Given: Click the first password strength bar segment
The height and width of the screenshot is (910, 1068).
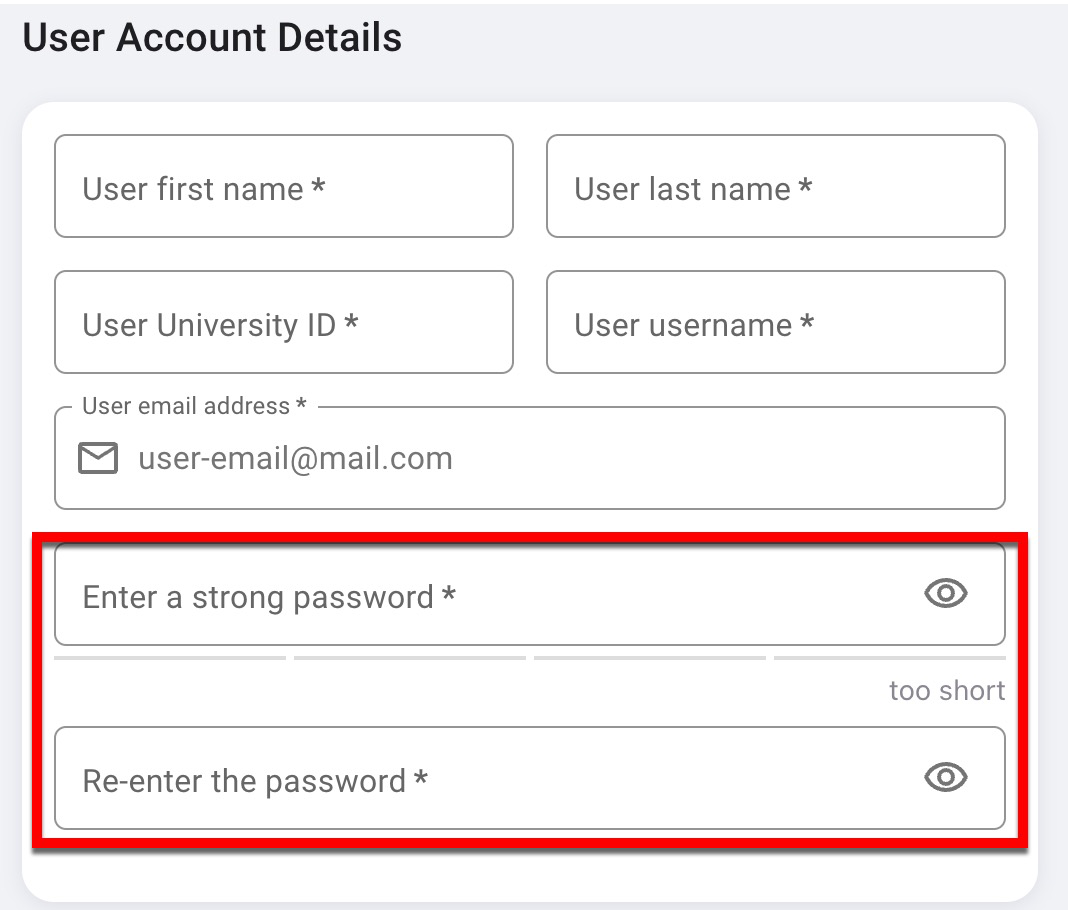Looking at the screenshot, I should coord(170,658).
